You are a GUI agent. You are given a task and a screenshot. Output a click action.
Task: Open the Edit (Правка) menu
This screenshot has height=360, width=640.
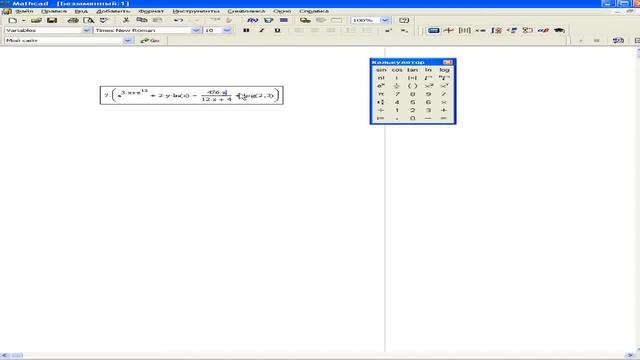point(54,11)
